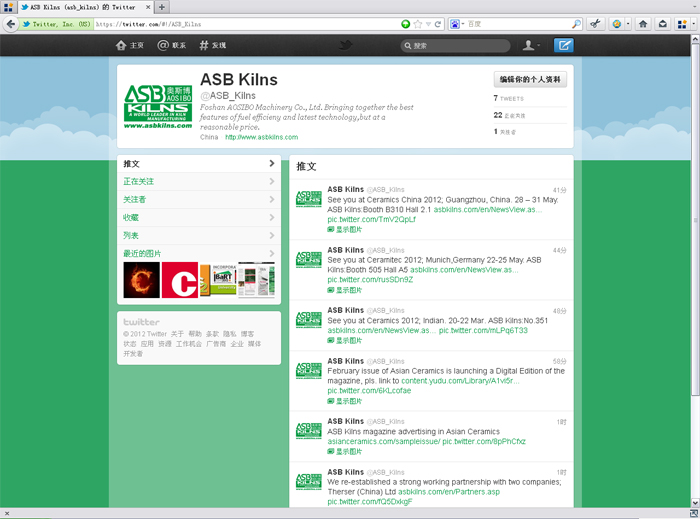This screenshot has width=700, height=519.
Task: Click the scrollbar down arrow
Action: click(x=695, y=502)
